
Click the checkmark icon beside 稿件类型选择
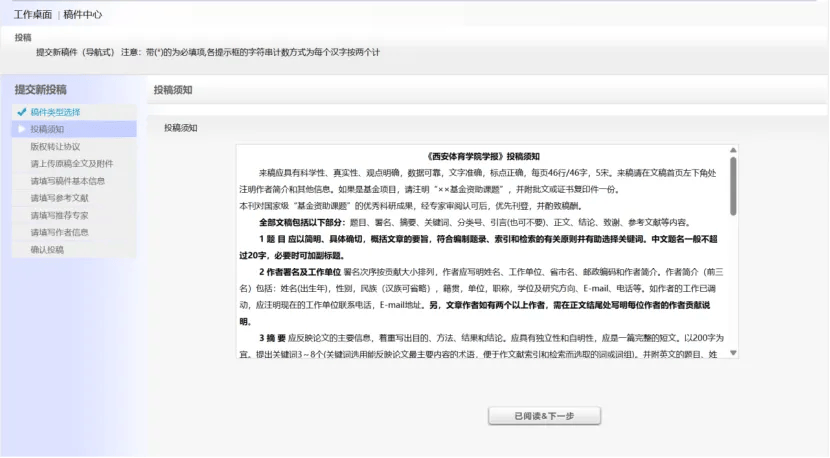[x=21, y=112]
